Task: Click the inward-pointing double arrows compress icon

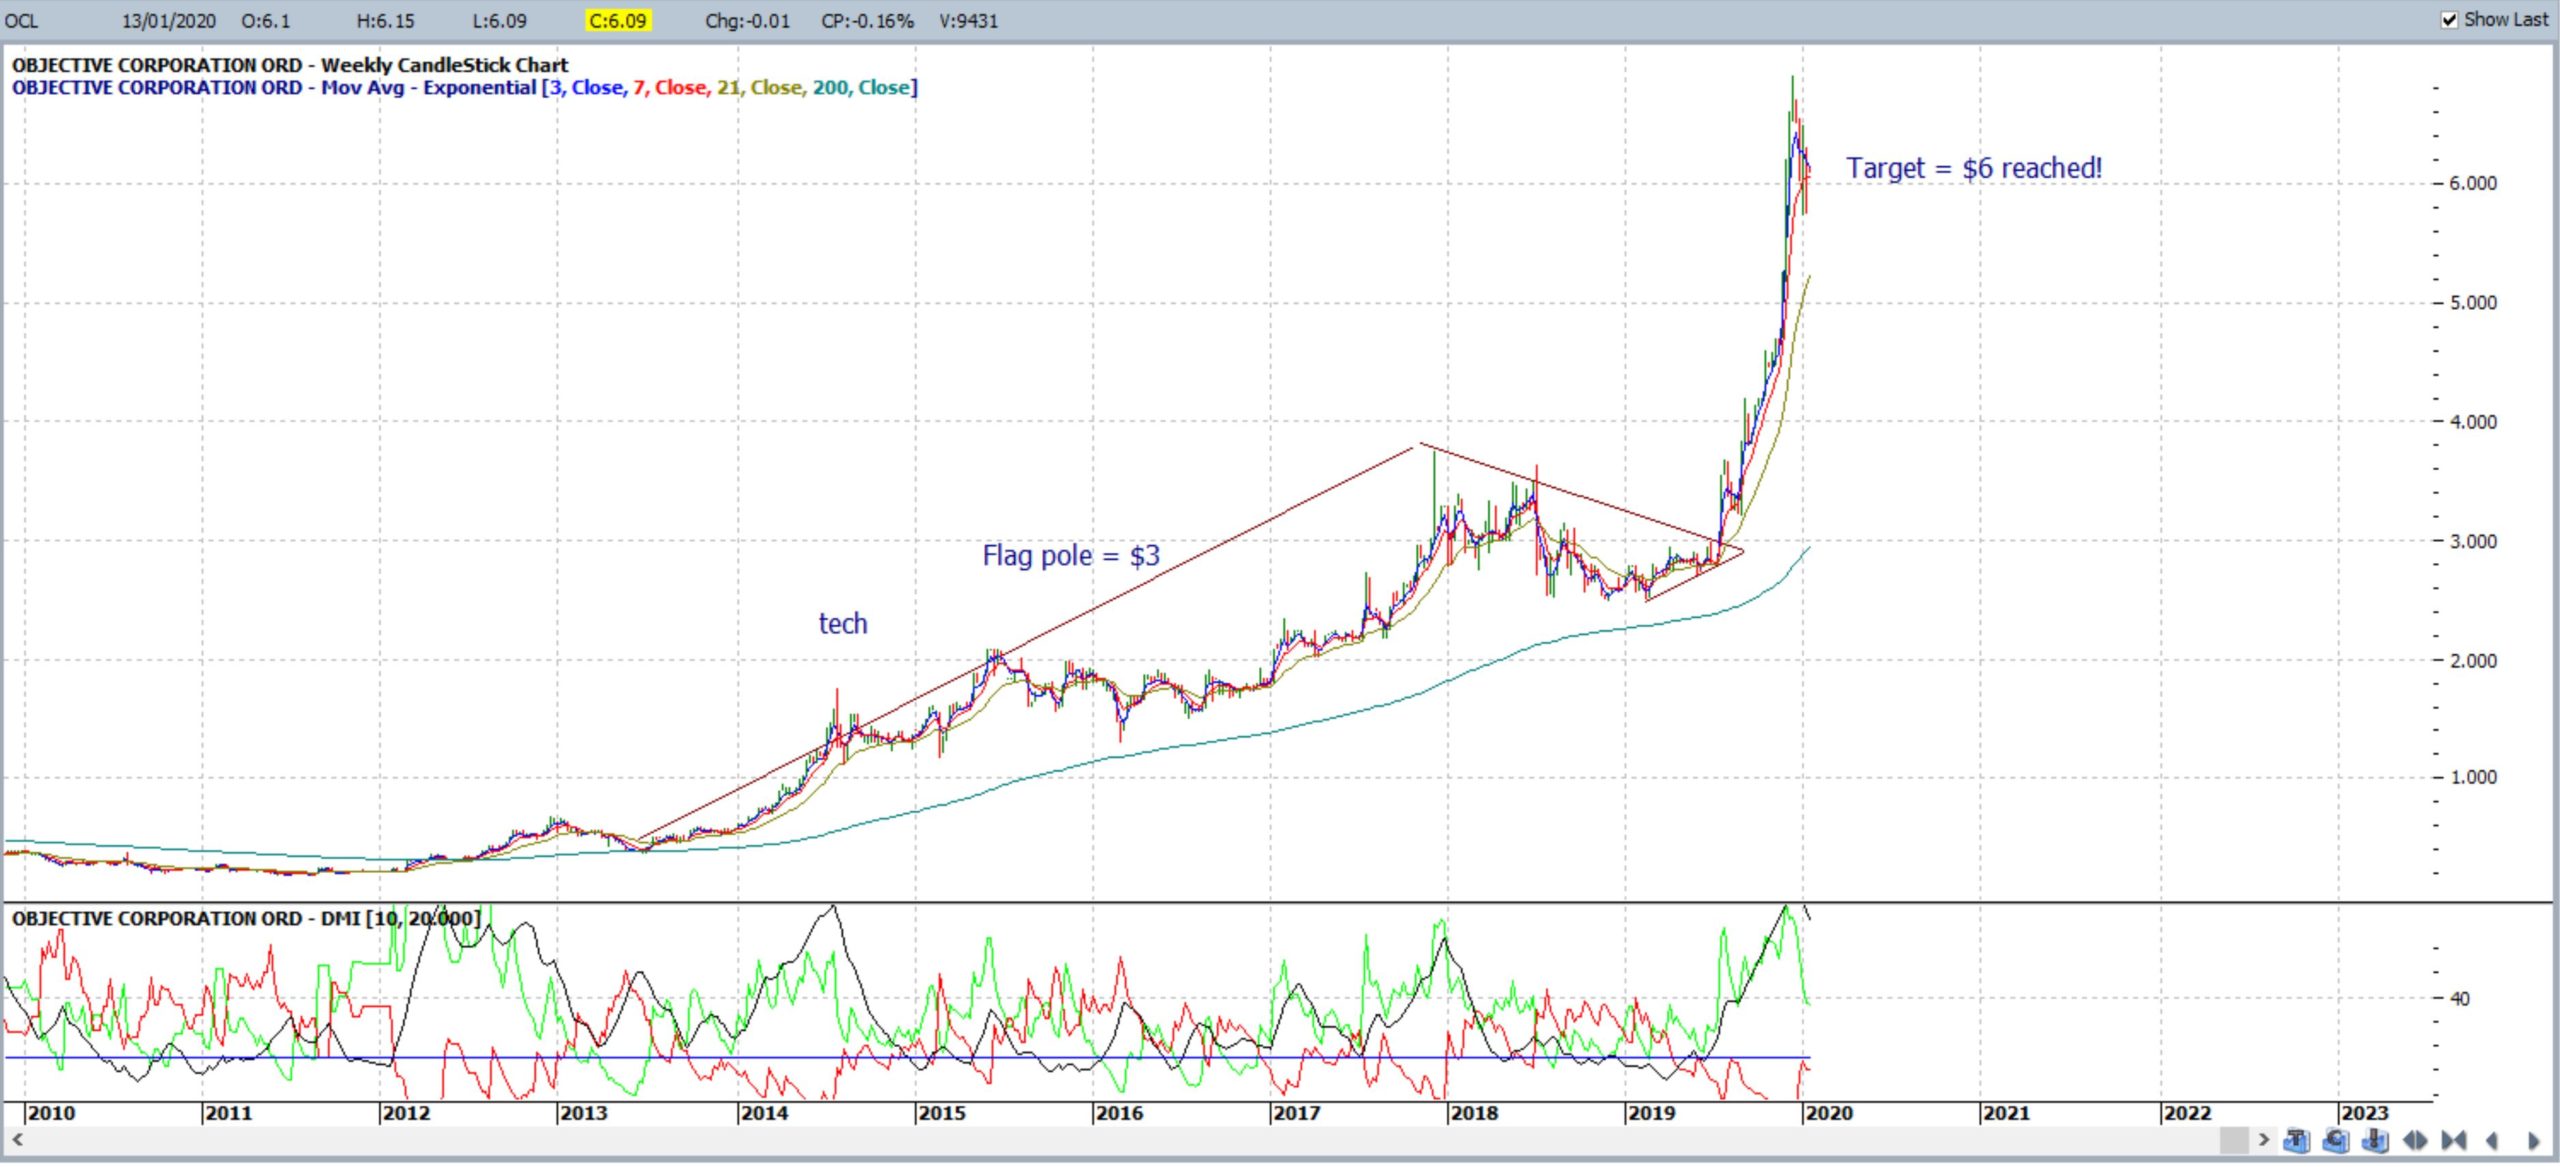Action: 2454,1140
